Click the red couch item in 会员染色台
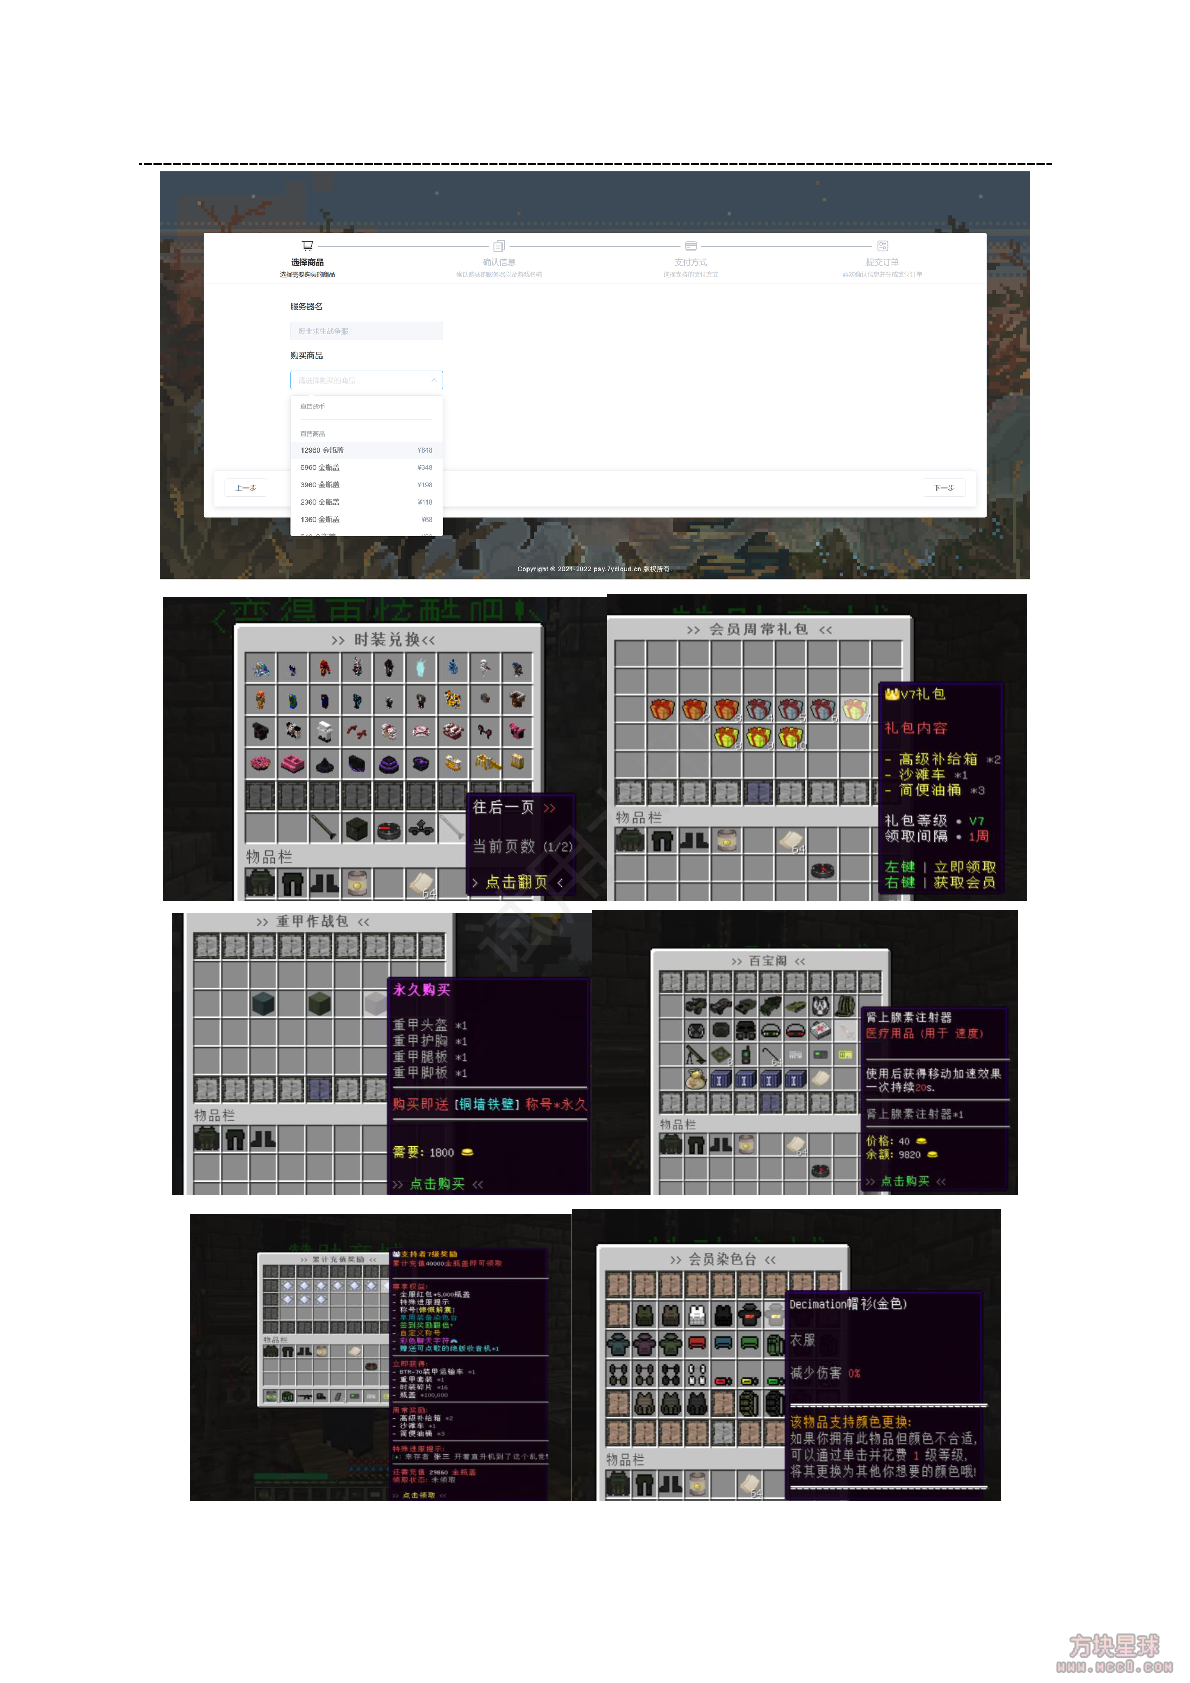 pyautogui.click(x=697, y=1344)
